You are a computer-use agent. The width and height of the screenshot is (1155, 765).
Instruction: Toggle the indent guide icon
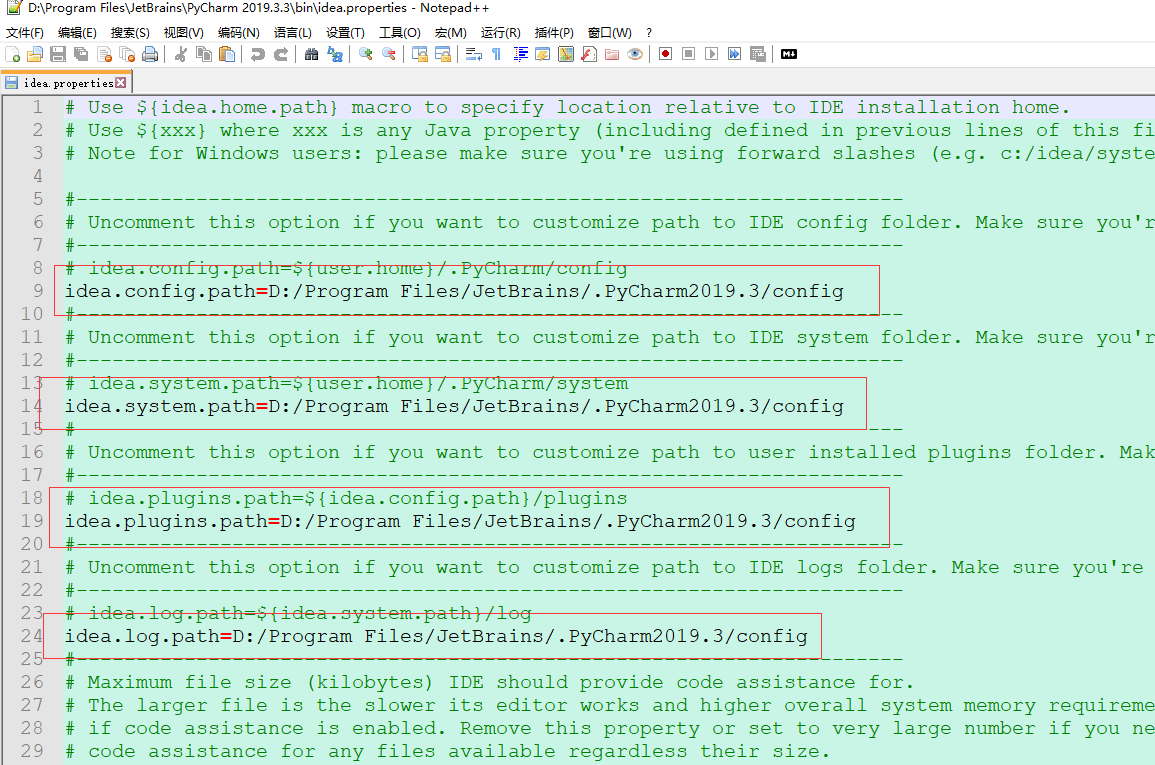pyautogui.click(x=520, y=54)
